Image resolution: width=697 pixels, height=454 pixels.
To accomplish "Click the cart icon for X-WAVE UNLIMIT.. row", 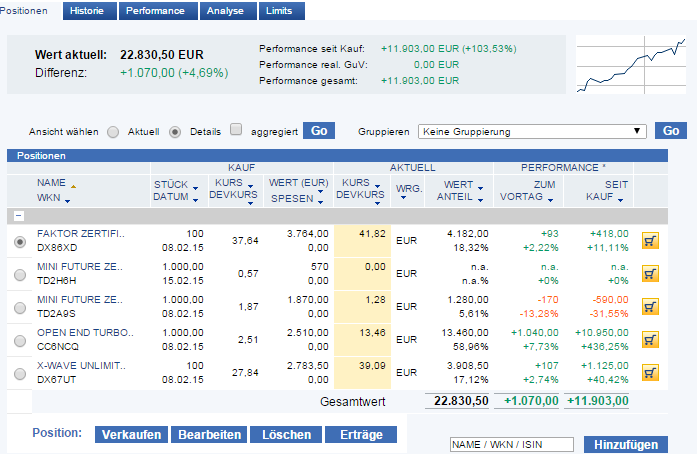I will (650, 373).
